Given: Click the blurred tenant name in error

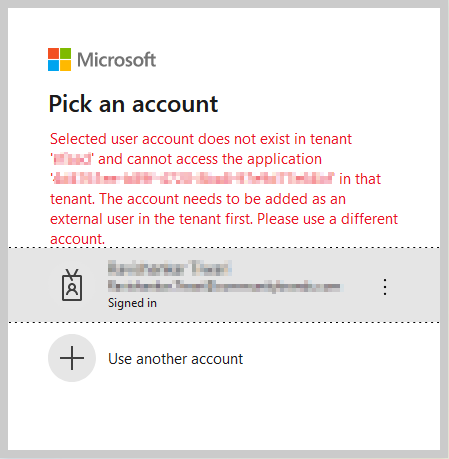Looking at the screenshot, I should [x=72, y=159].
